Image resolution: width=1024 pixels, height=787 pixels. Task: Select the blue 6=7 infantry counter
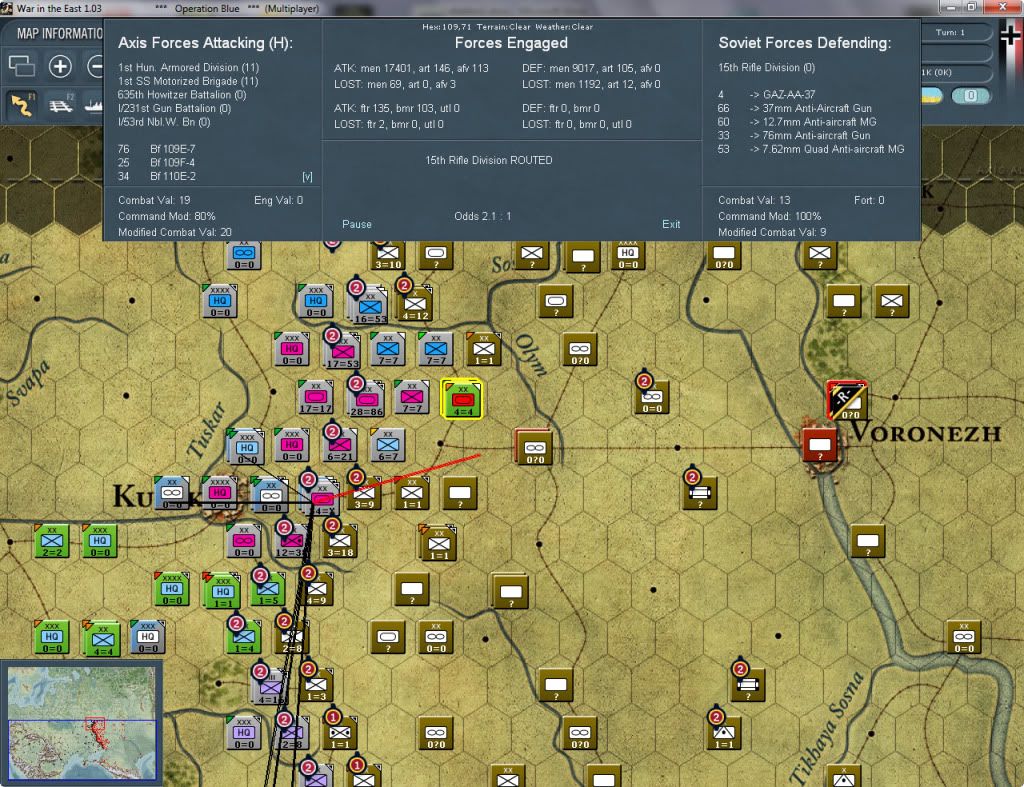click(388, 445)
